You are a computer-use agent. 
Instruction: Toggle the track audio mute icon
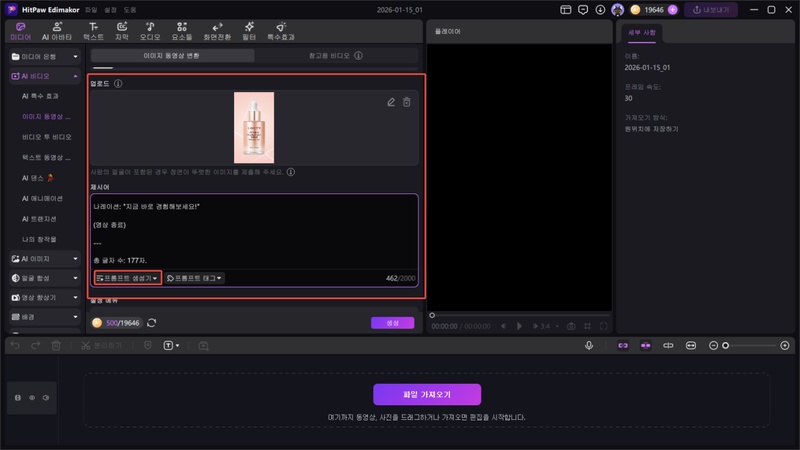coord(45,397)
